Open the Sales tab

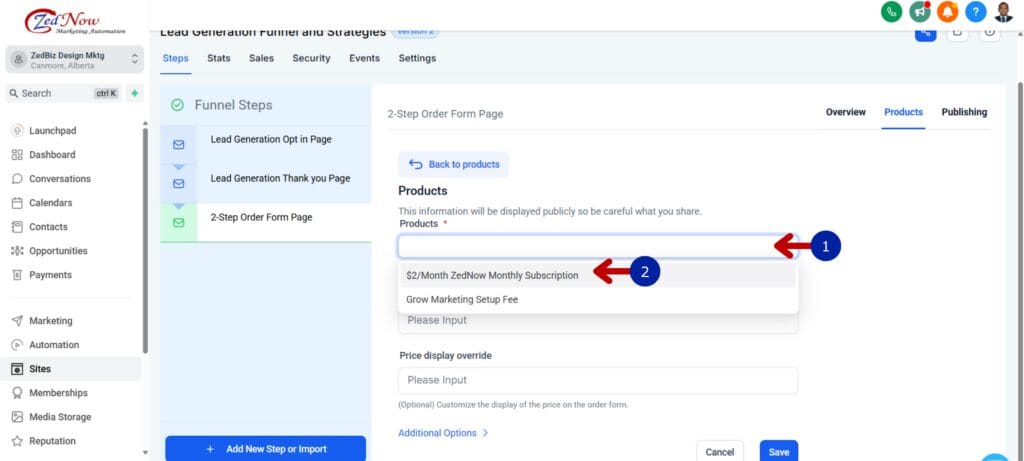[261, 58]
